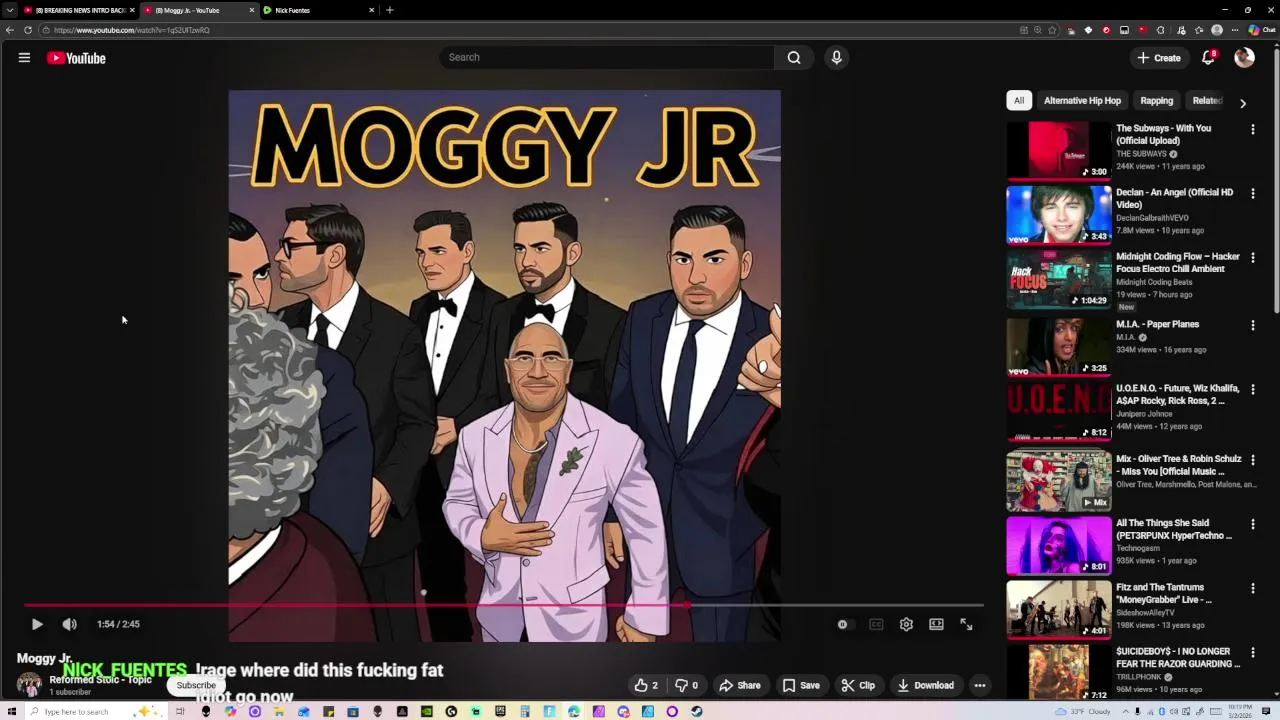
Task: Open options for Fitz and The Tantrums video
Action: click(1253, 588)
